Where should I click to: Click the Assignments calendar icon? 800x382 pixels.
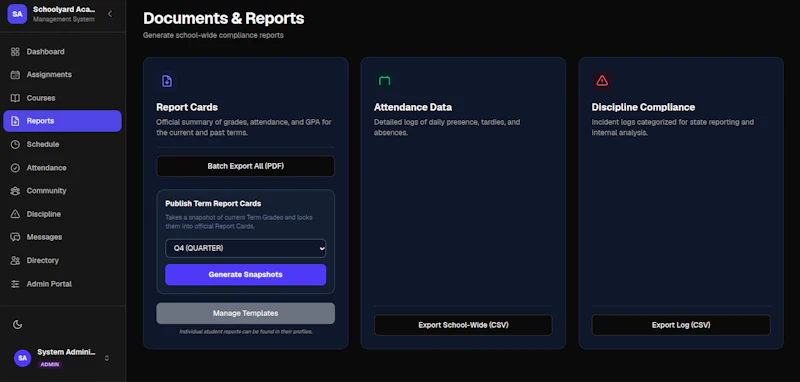click(15, 74)
